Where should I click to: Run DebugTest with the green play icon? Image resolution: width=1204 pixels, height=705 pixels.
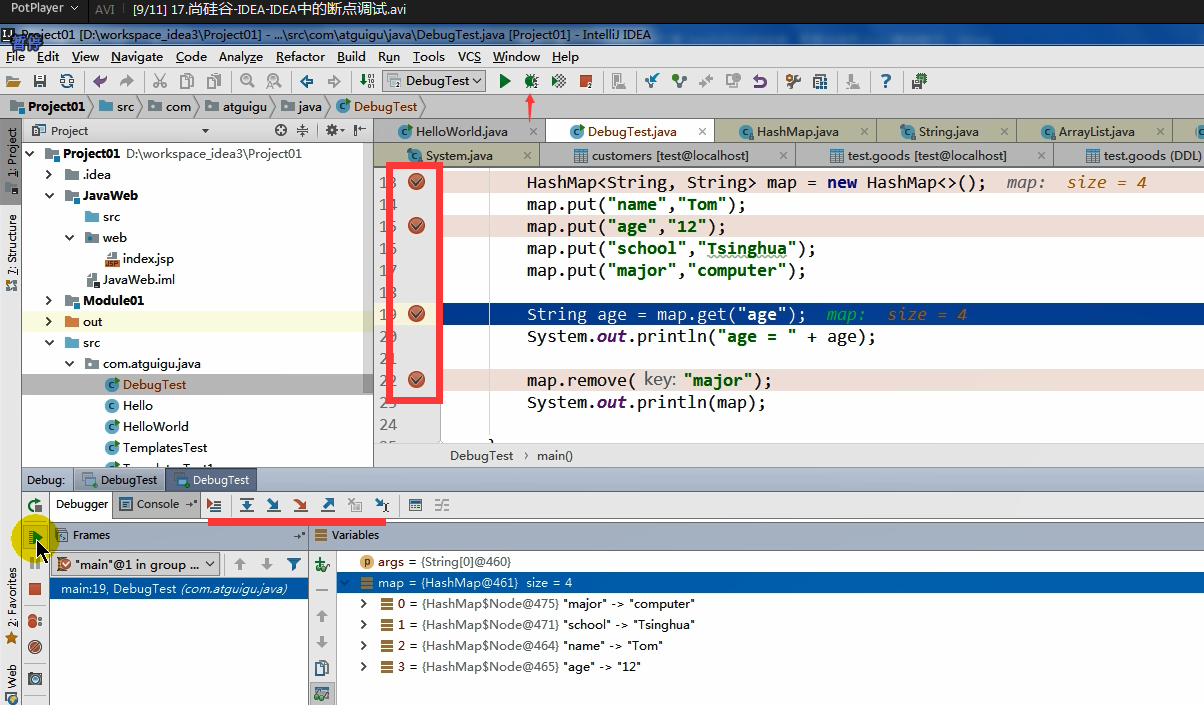[x=505, y=81]
